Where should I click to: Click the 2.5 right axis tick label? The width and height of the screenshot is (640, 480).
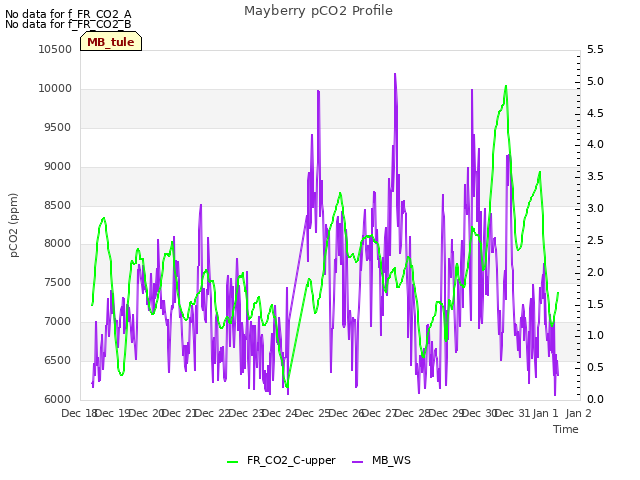595,240
